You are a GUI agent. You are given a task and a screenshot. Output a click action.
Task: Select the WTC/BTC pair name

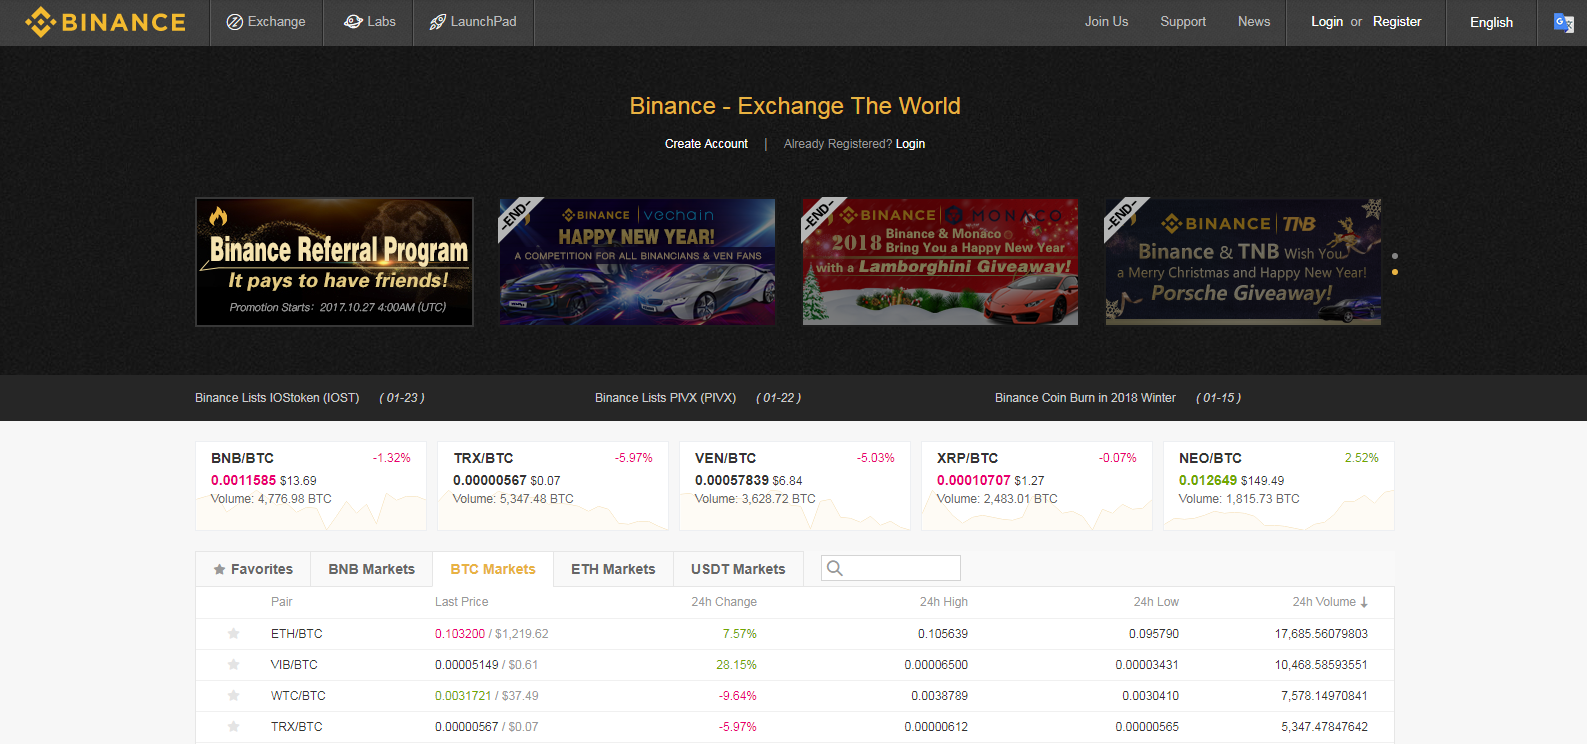click(x=298, y=696)
